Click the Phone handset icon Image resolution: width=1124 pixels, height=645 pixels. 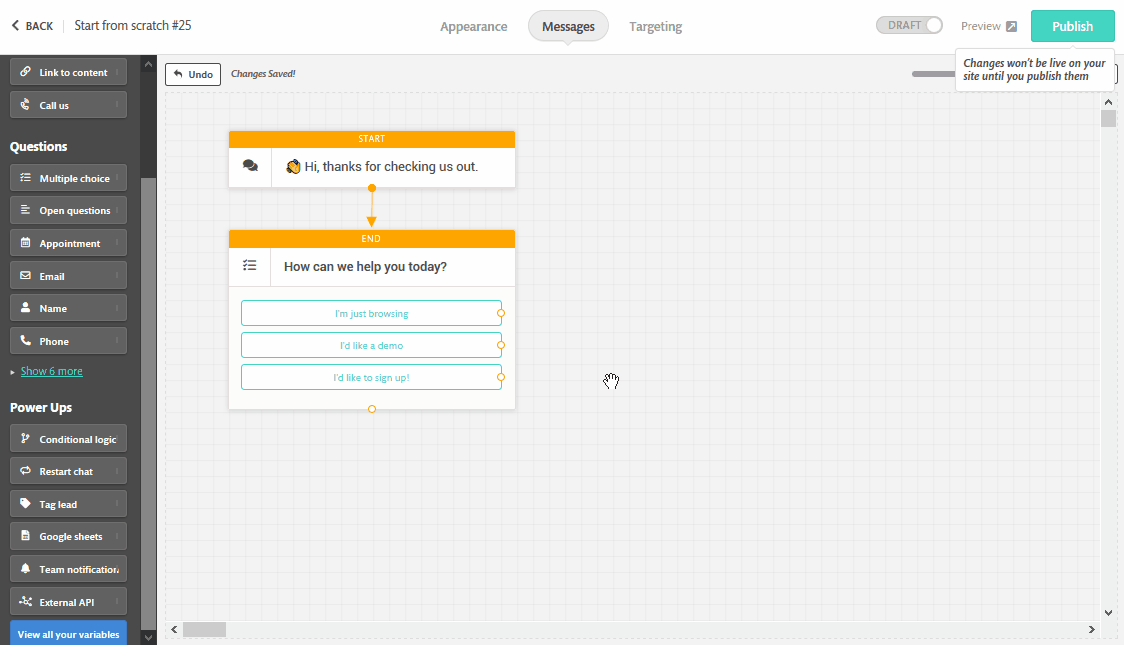(25, 340)
